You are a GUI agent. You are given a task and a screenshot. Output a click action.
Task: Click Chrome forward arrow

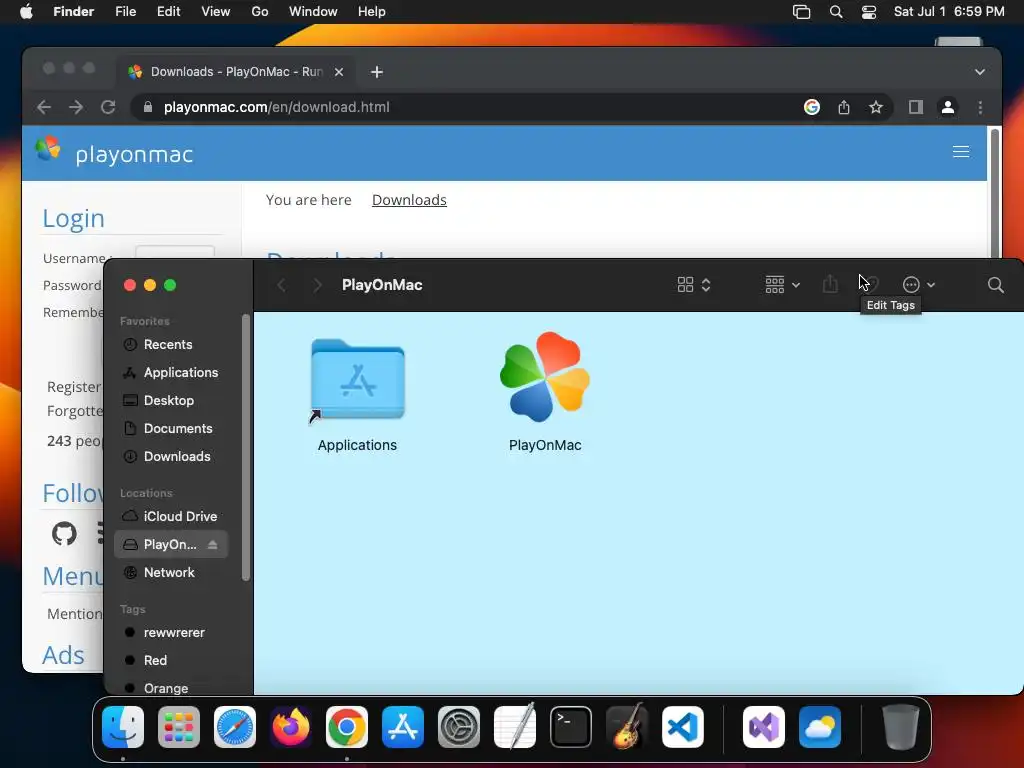pyautogui.click(x=76, y=107)
